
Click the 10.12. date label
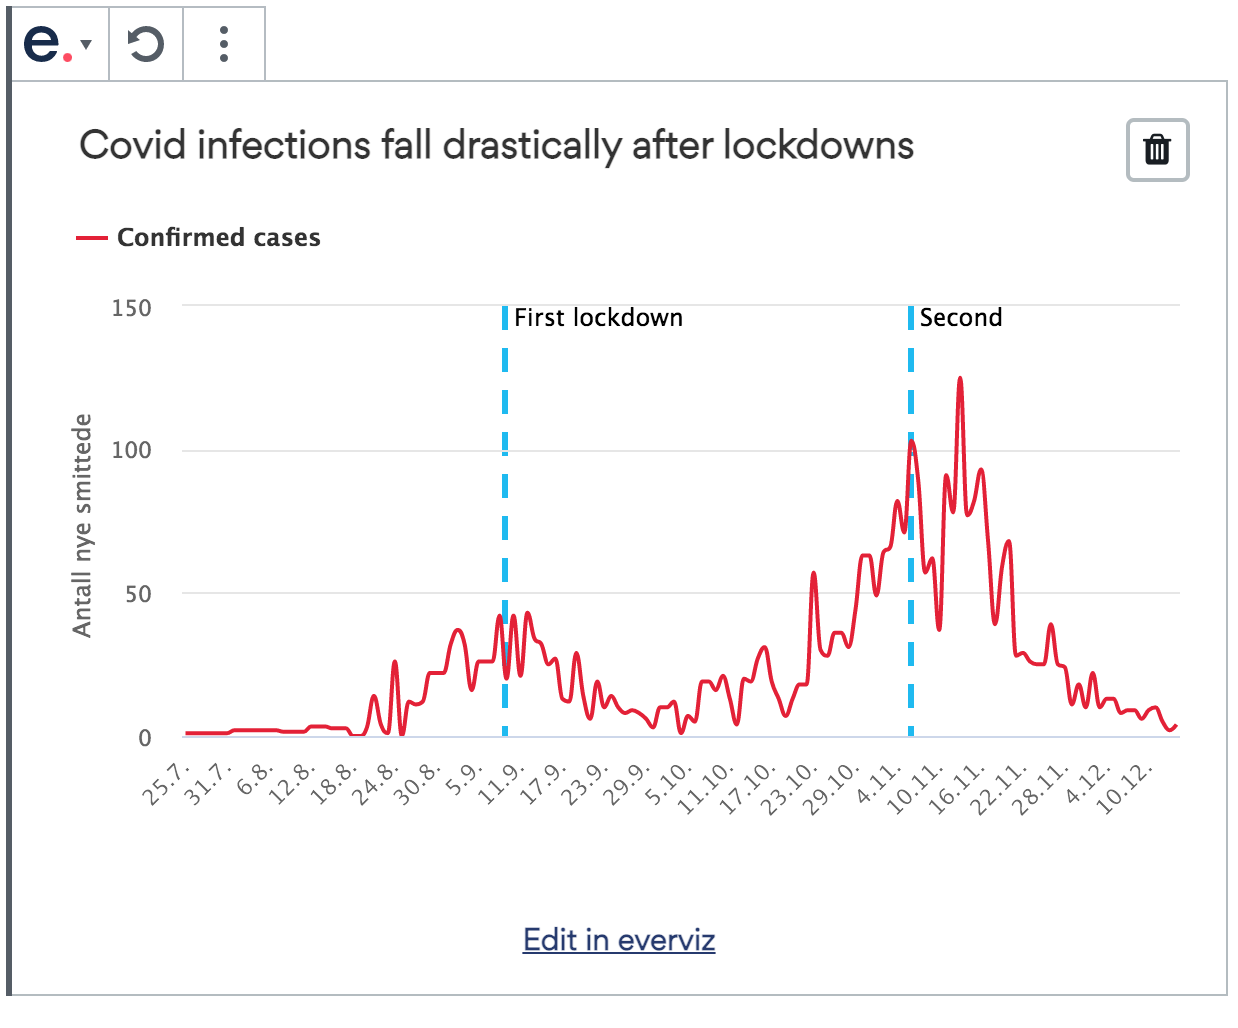[x=1127, y=790]
